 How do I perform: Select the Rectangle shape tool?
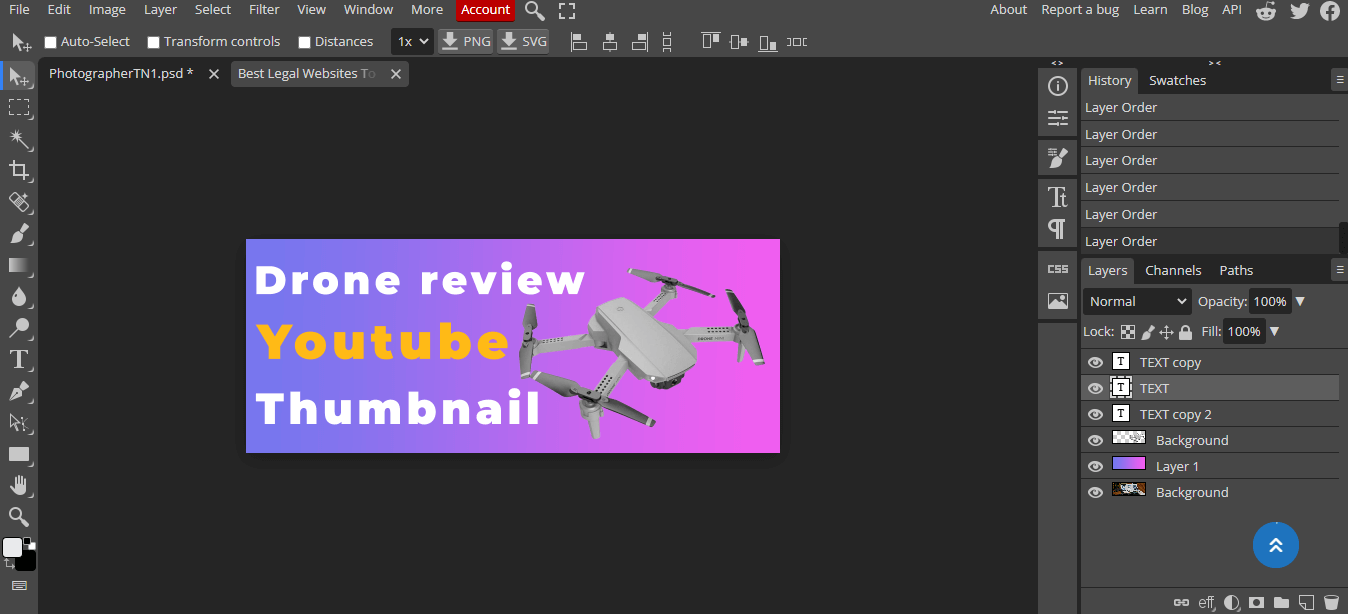19,453
